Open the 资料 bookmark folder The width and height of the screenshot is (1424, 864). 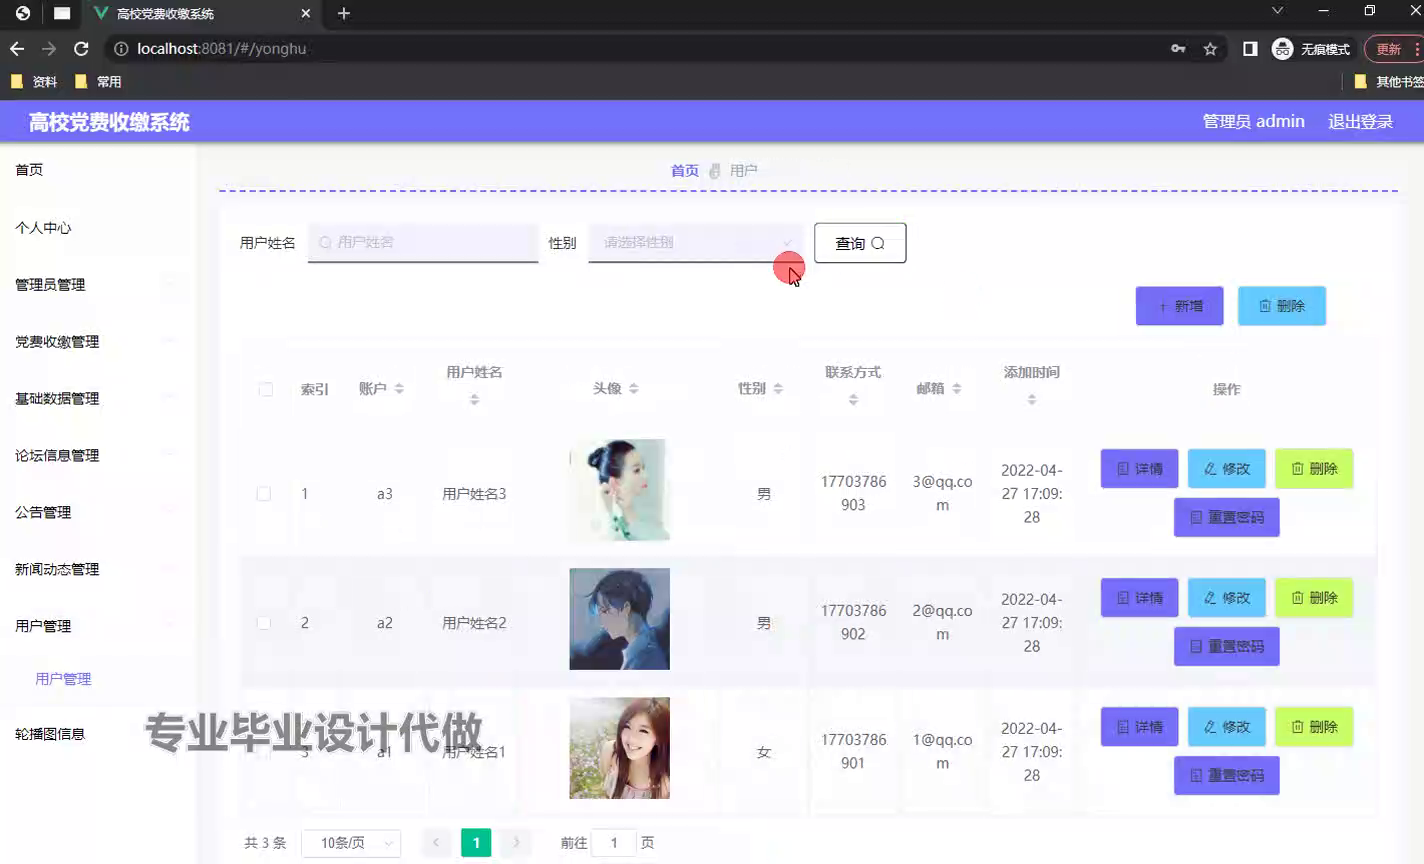[34, 82]
